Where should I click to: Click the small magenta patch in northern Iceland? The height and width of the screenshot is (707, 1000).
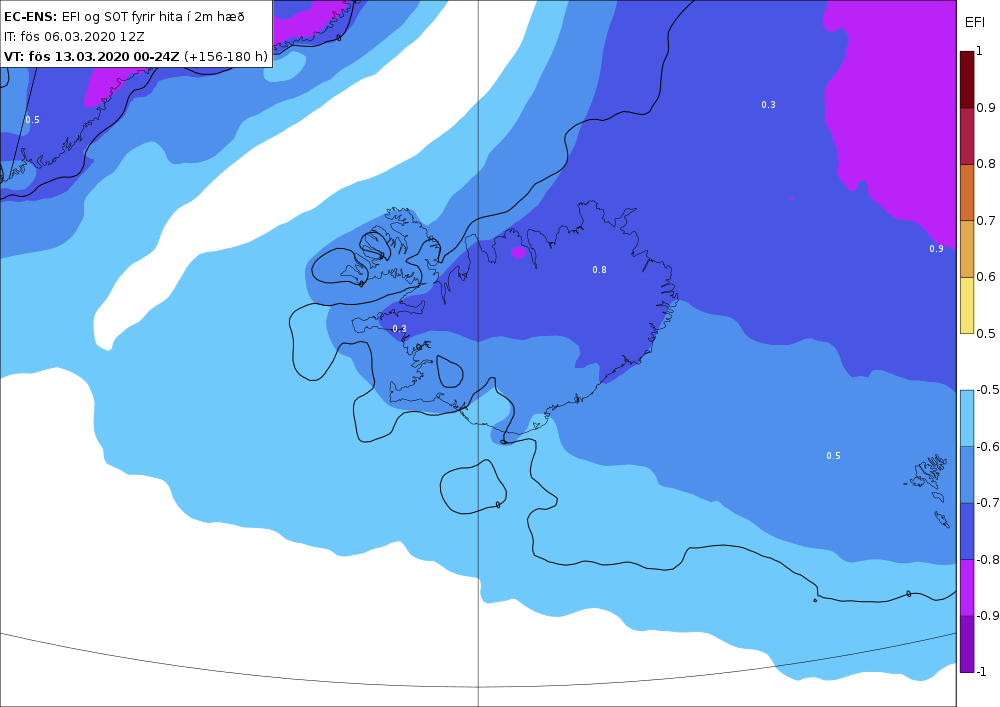pos(518,252)
